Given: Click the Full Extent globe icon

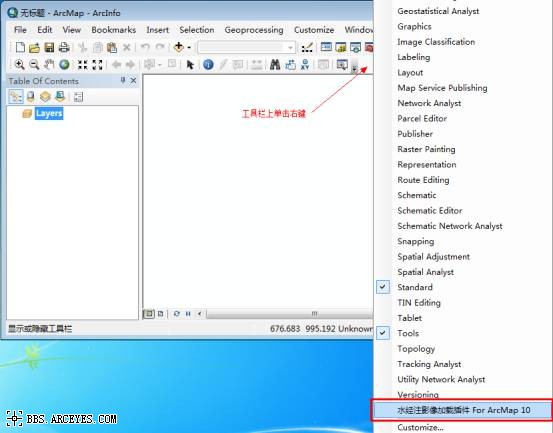Looking at the screenshot, I should (64, 64).
